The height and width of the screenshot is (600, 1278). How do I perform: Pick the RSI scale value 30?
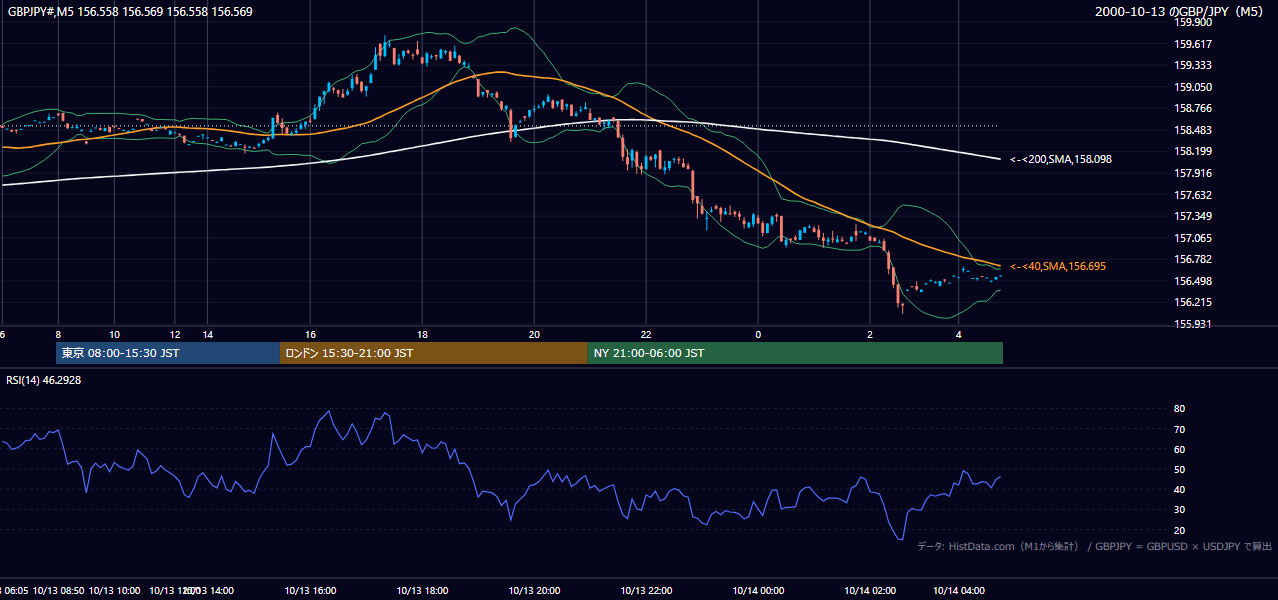point(1180,510)
